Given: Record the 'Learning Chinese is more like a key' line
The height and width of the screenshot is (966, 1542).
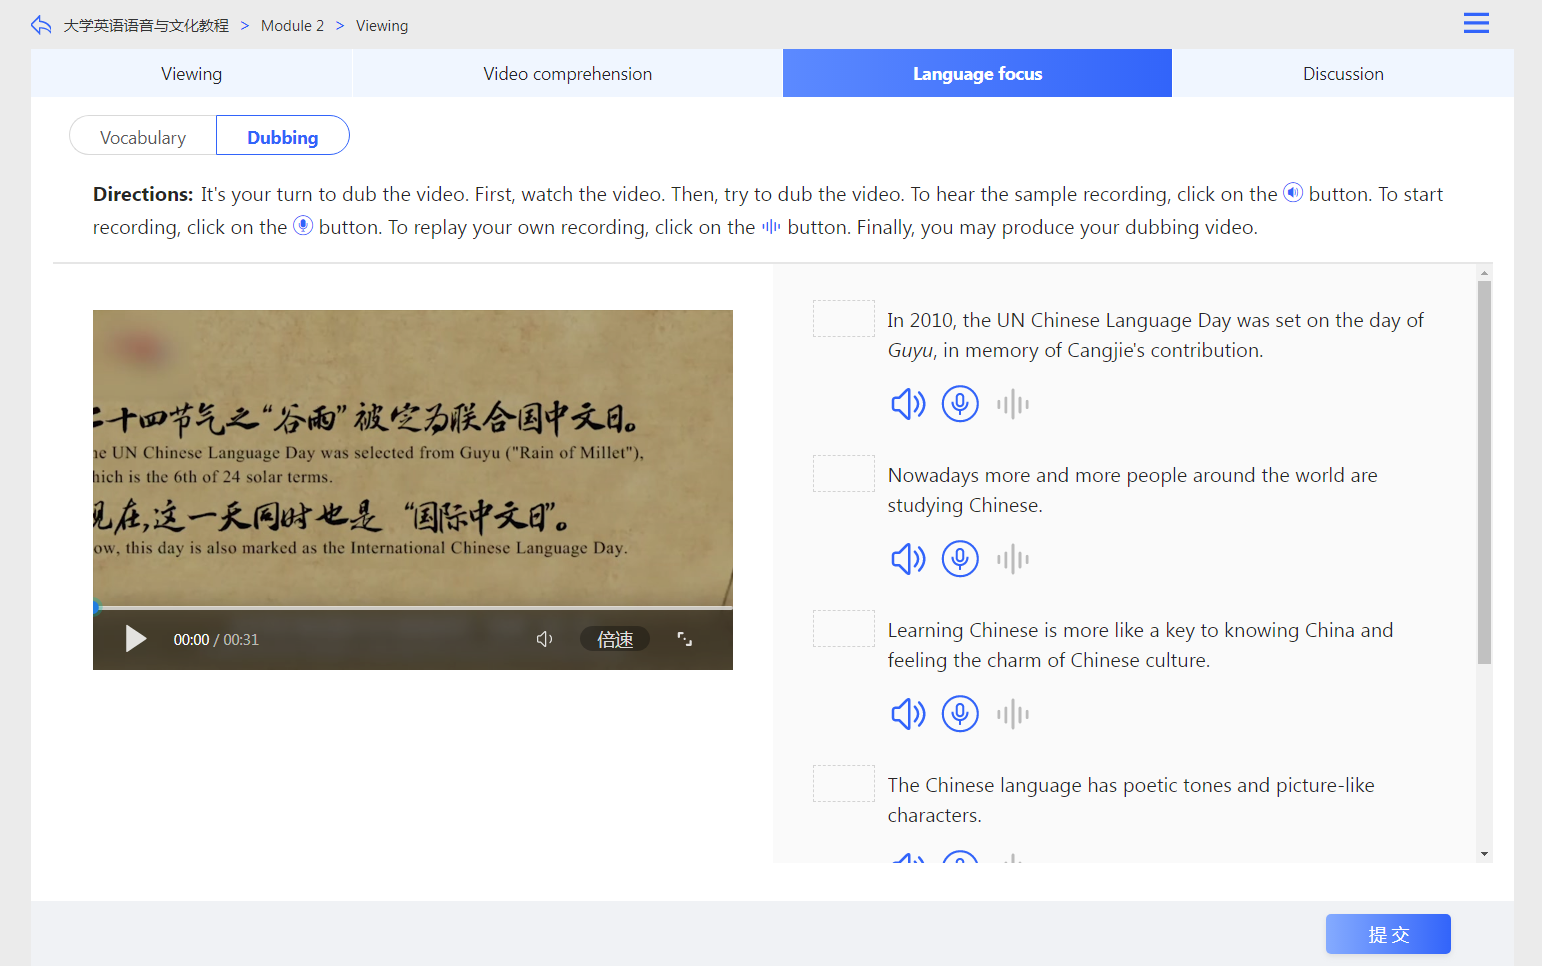Looking at the screenshot, I should [x=960, y=714].
